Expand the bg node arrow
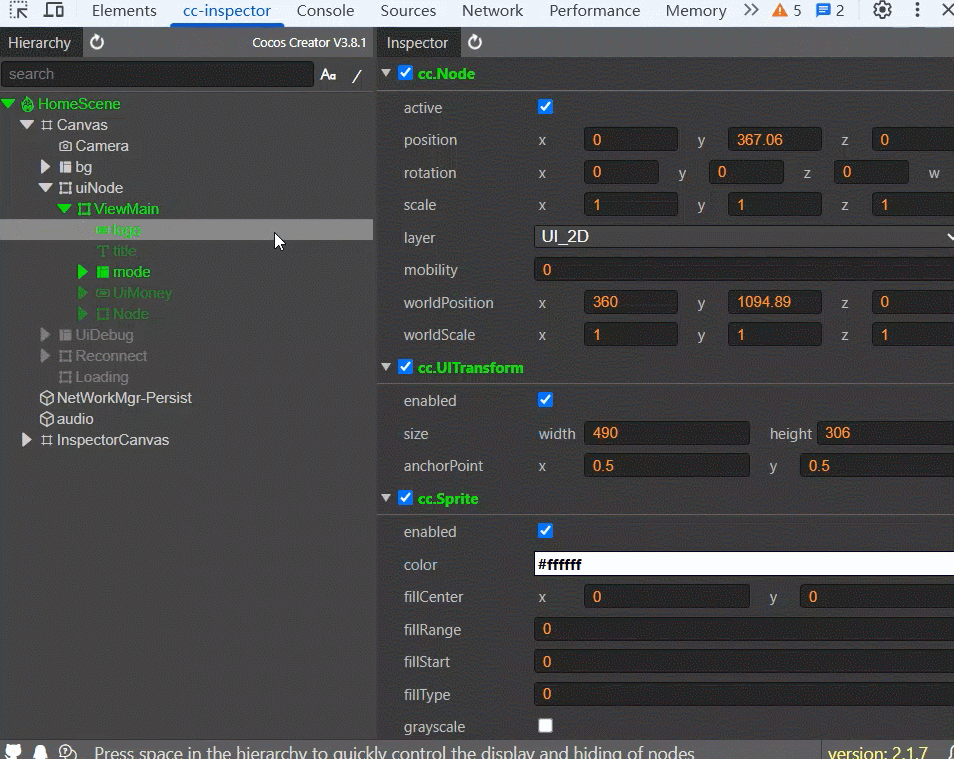The height and width of the screenshot is (759, 954). (45, 167)
